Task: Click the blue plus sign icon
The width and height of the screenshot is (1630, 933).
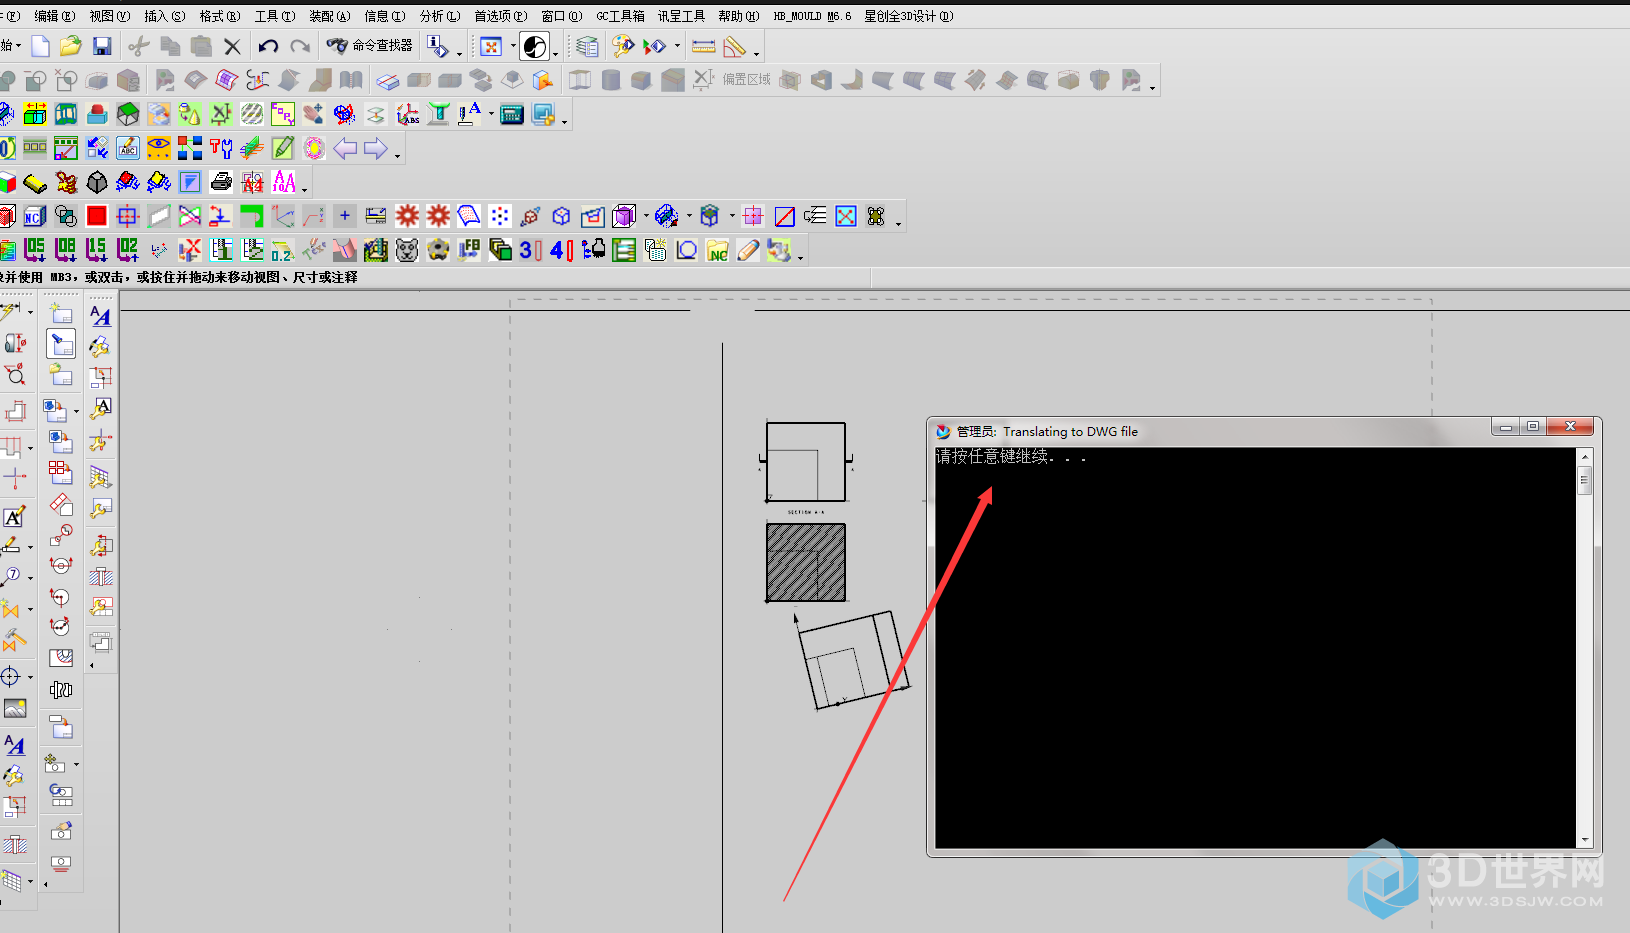Action: pyautogui.click(x=345, y=216)
